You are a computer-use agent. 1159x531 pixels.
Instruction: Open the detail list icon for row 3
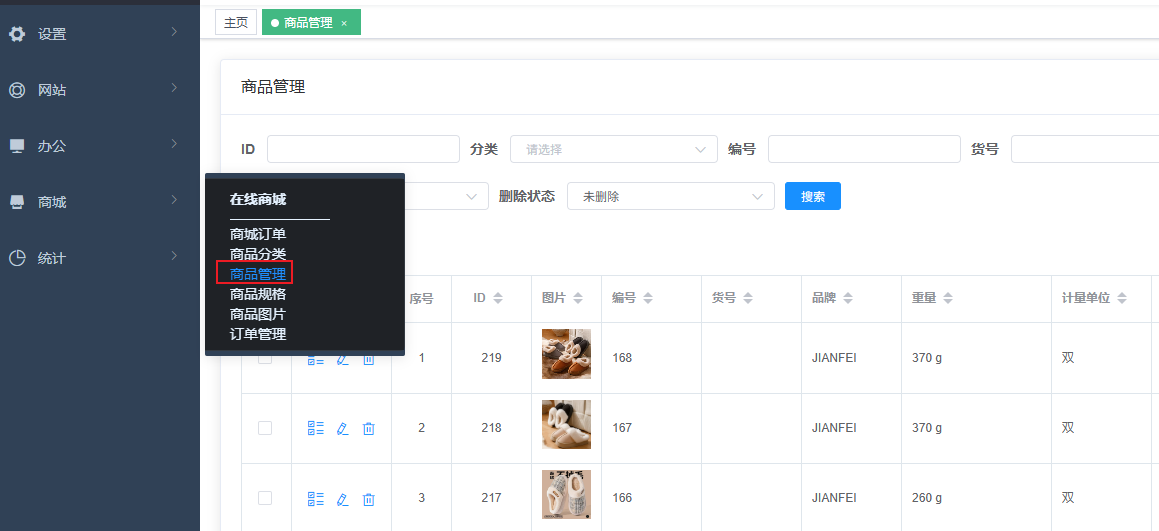(316, 498)
